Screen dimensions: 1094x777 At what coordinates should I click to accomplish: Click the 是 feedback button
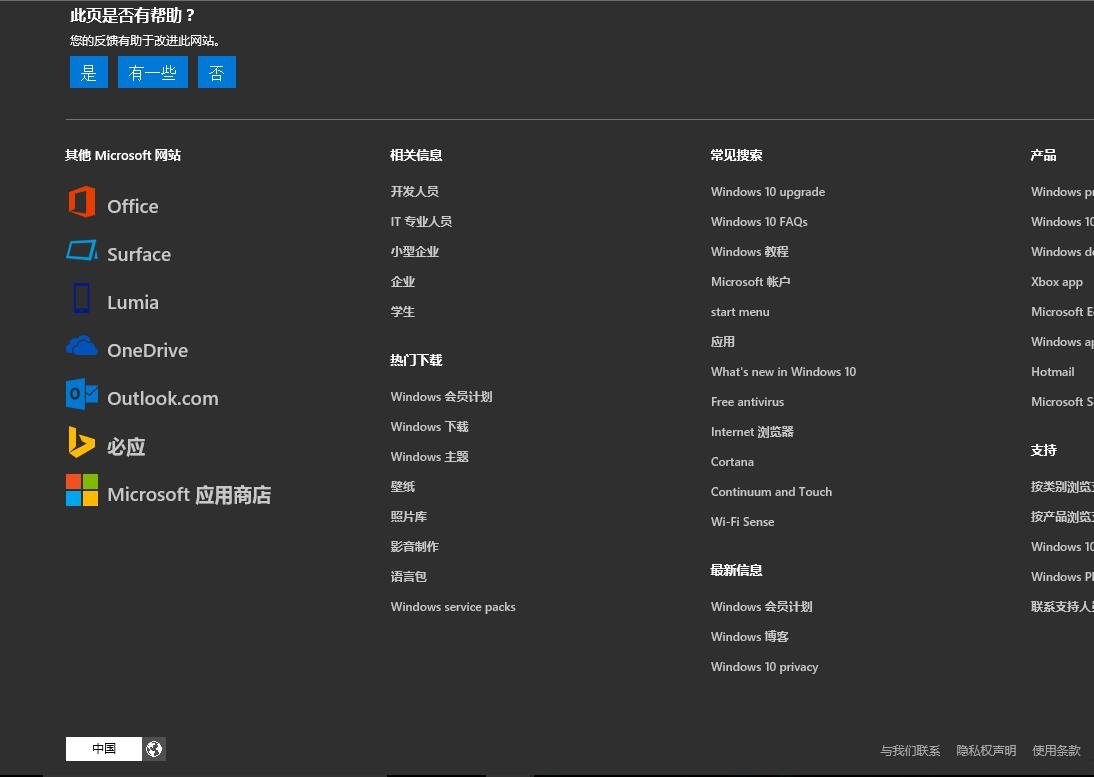click(88, 71)
